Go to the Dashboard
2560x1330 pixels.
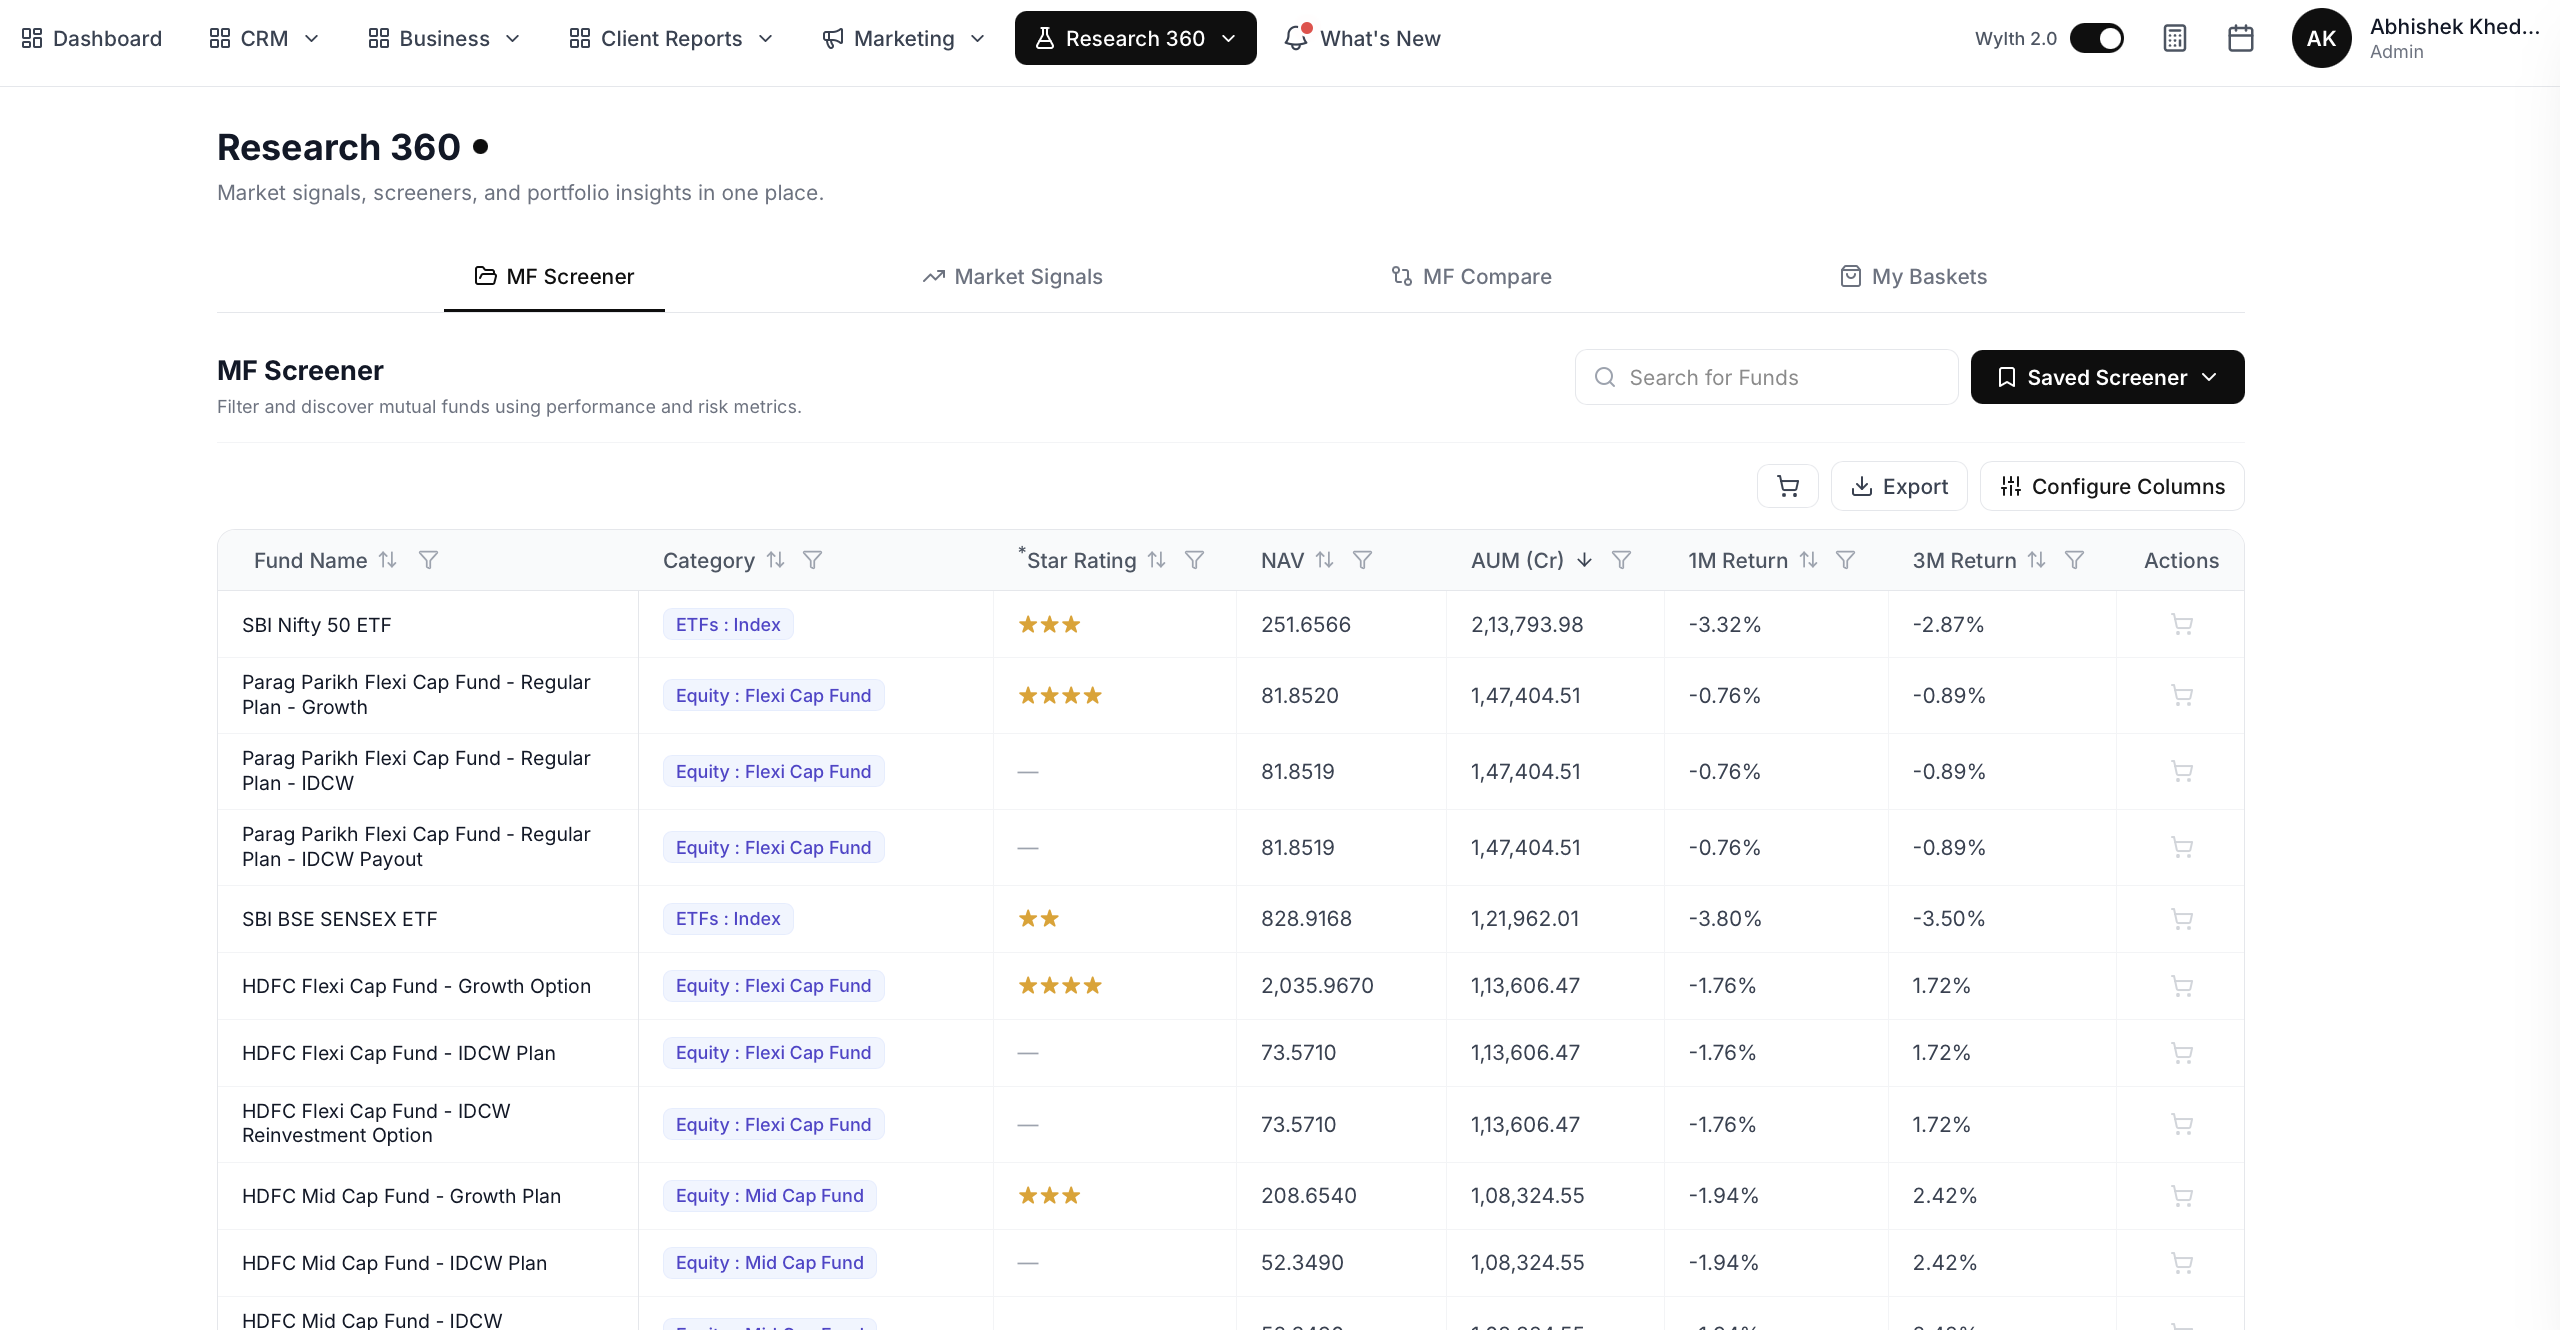click(x=92, y=38)
